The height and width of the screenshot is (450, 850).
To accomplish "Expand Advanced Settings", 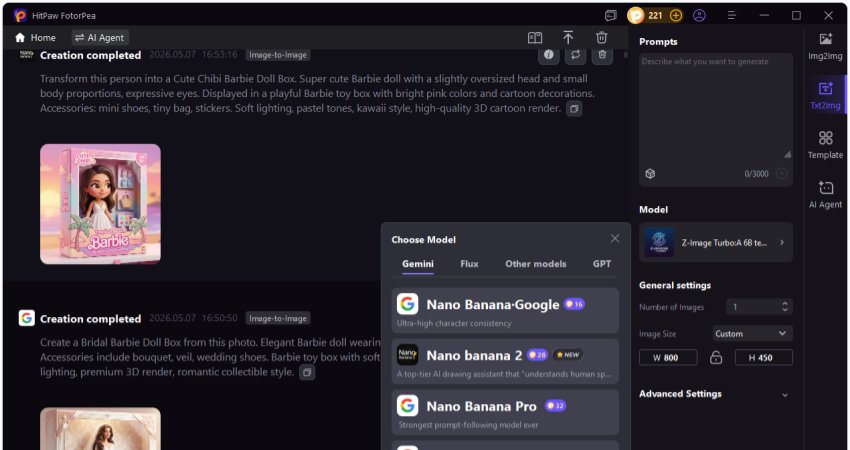I will pos(716,394).
